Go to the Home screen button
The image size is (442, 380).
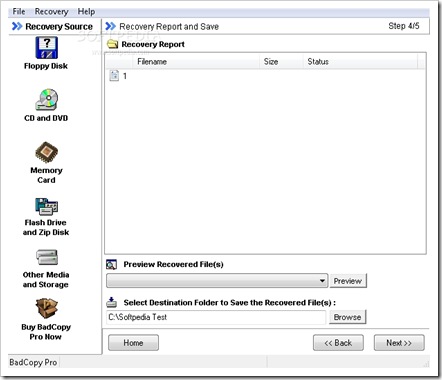(133, 343)
